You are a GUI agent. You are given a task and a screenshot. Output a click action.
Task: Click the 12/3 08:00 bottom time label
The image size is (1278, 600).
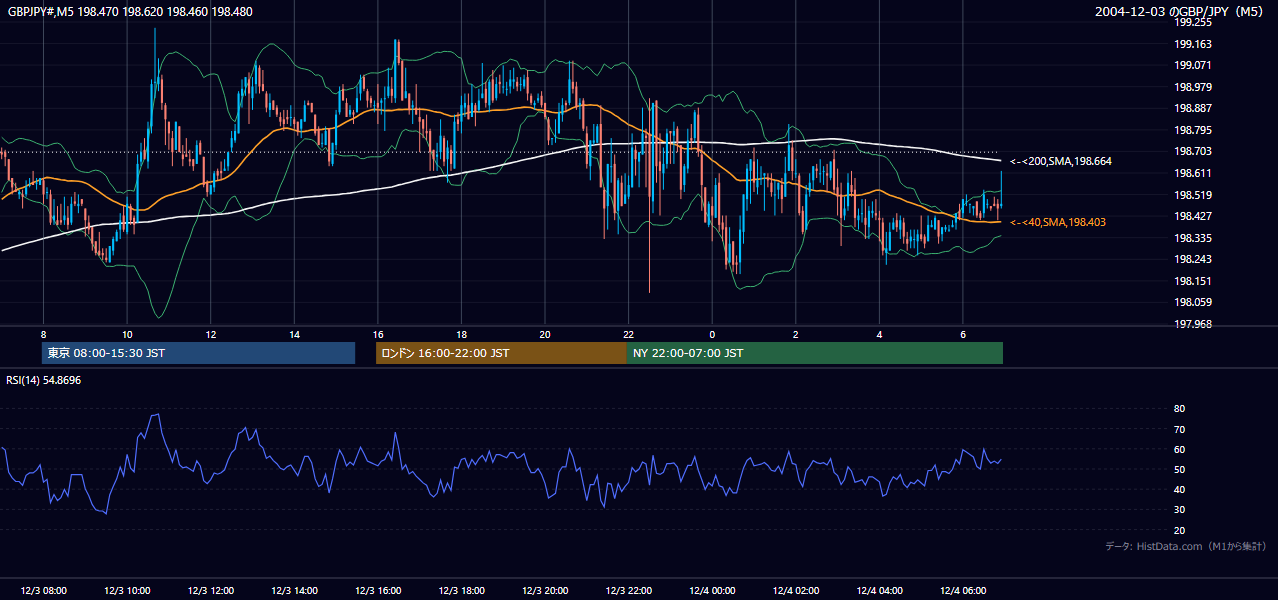pos(43,591)
